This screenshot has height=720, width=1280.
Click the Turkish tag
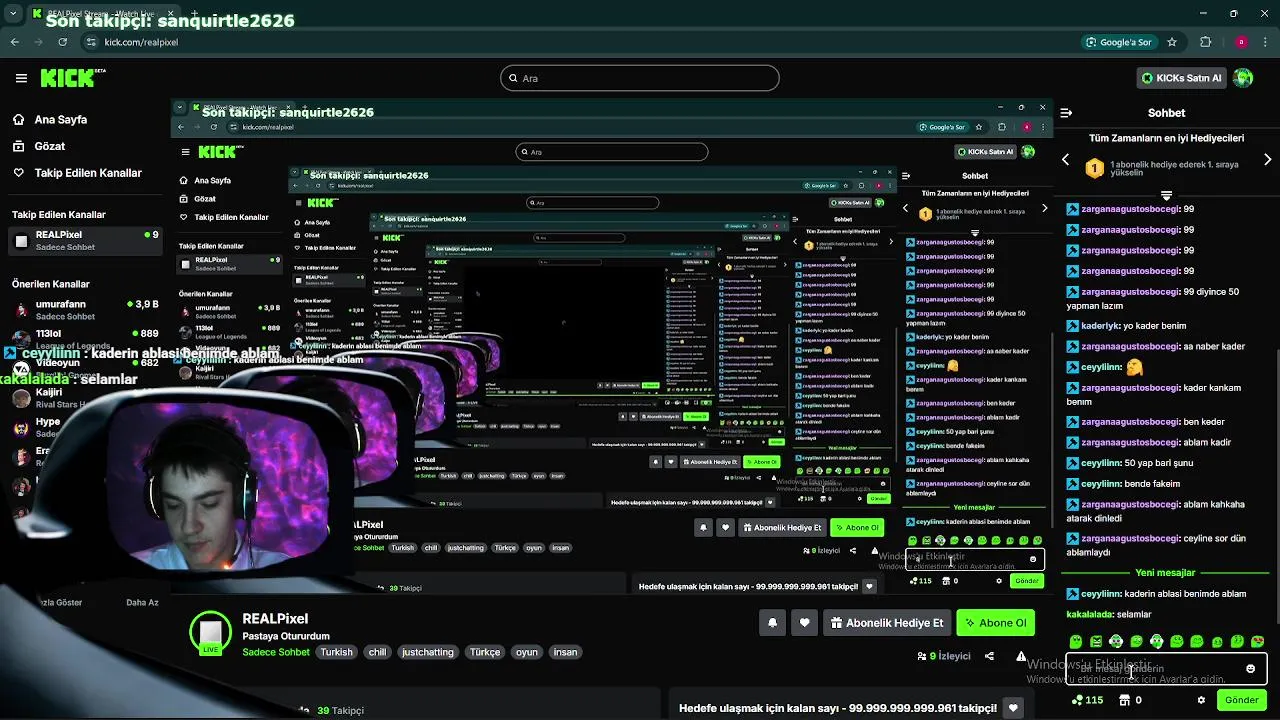tap(336, 652)
